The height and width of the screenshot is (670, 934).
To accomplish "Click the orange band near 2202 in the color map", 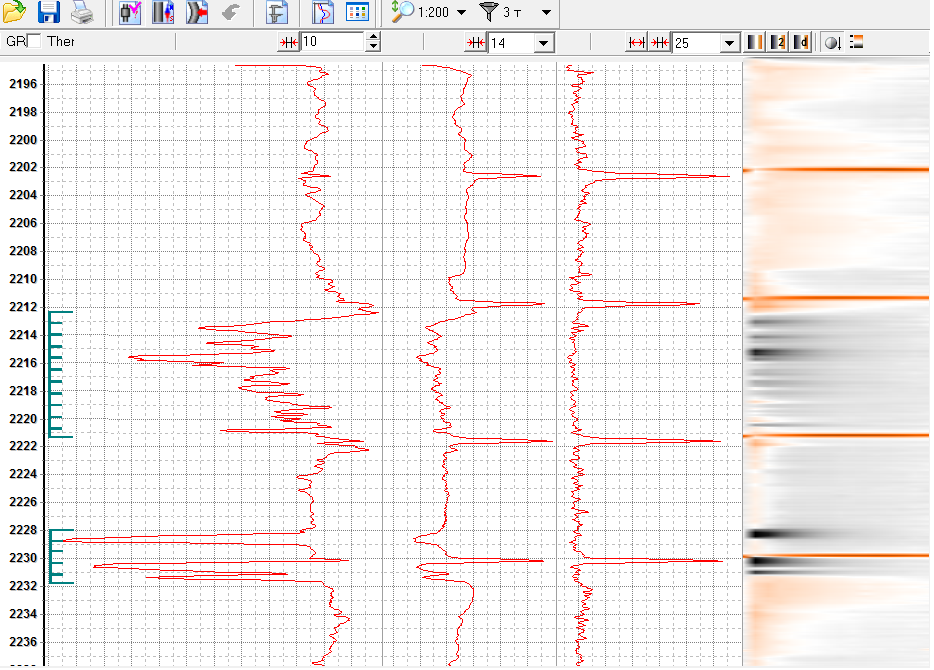I will pyautogui.click(x=836, y=170).
